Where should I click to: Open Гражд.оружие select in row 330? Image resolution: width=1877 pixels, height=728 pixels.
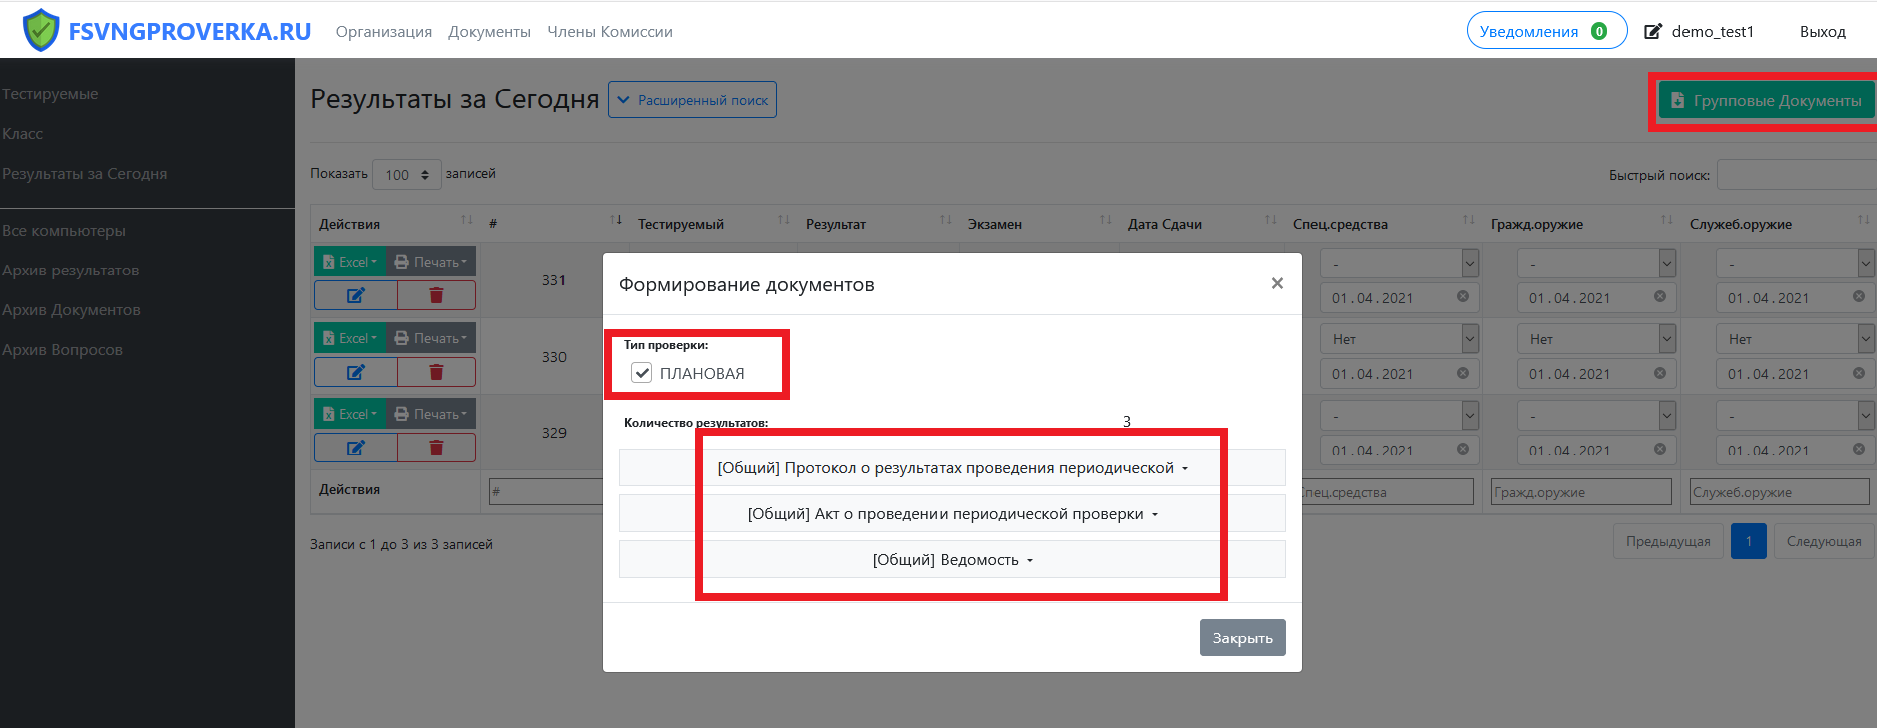1596,339
